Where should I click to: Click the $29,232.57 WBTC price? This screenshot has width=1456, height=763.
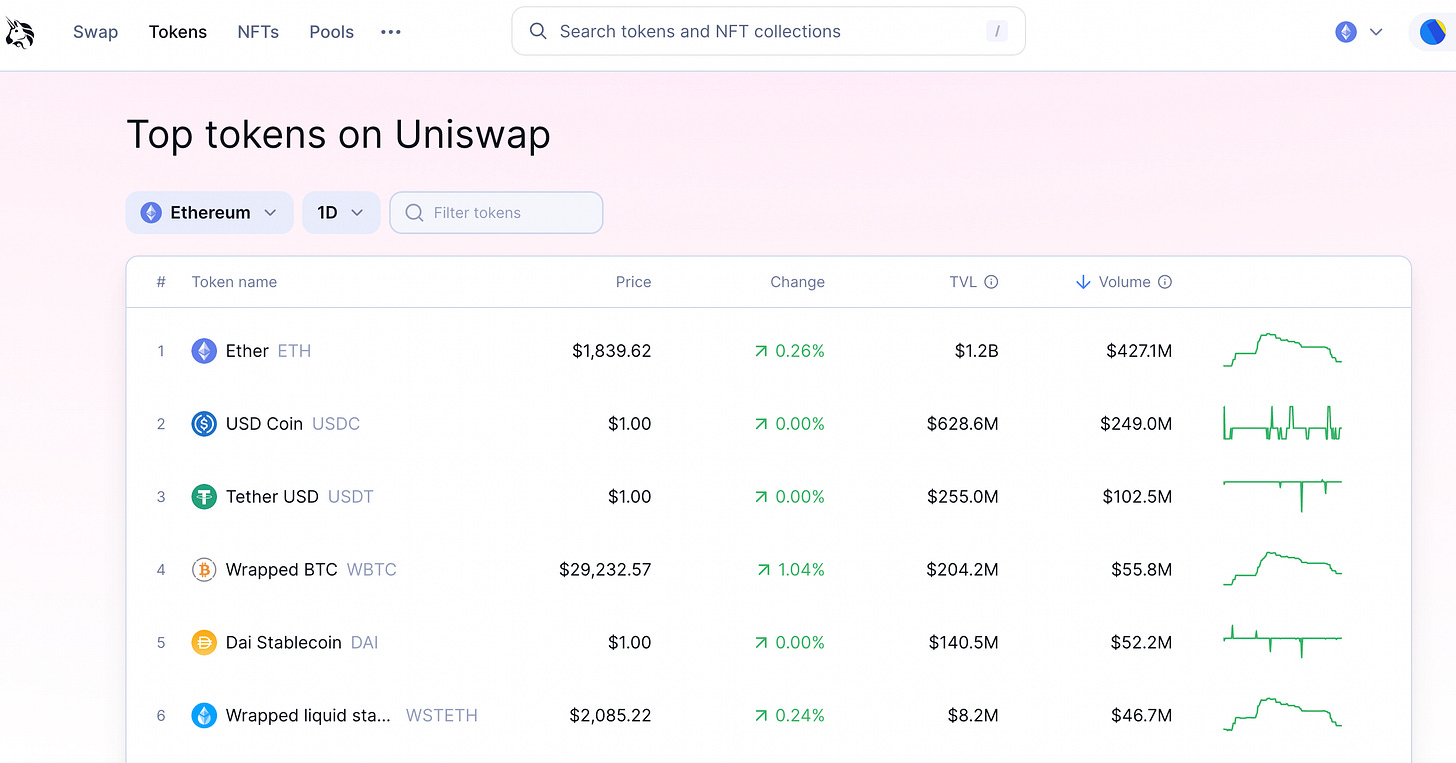point(605,570)
